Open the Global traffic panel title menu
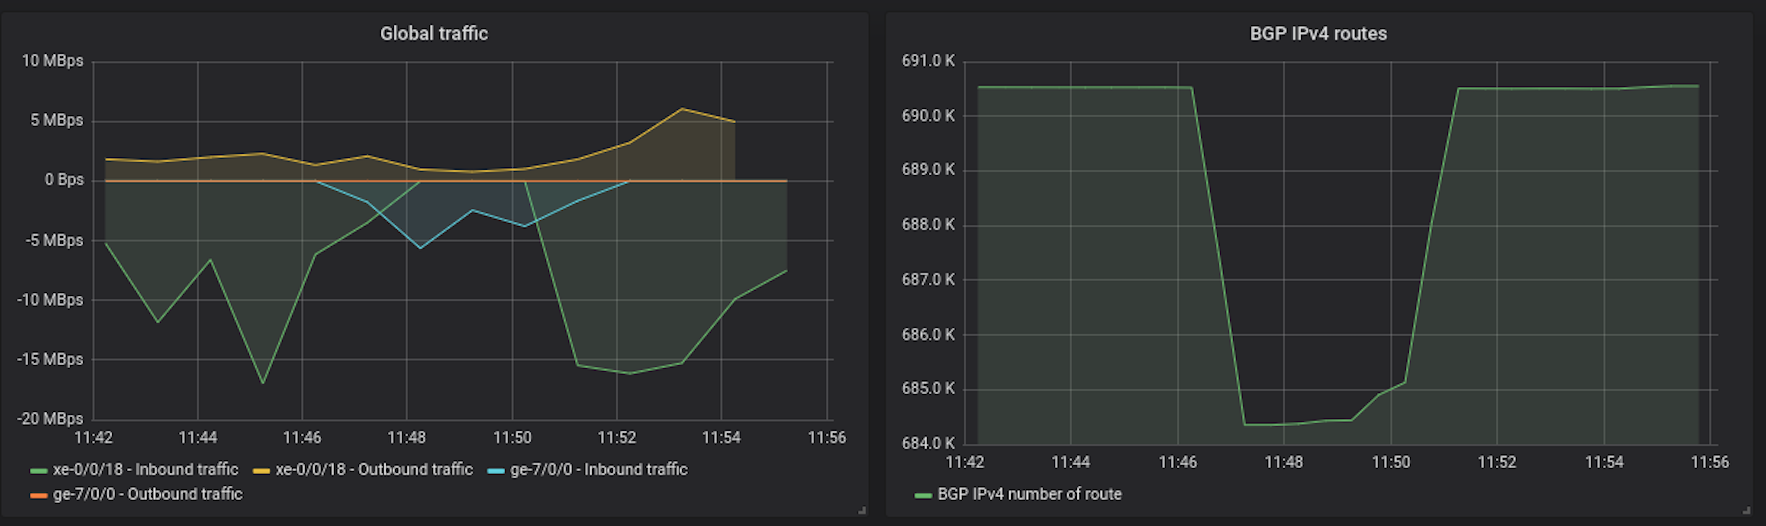 (x=434, y=33)
